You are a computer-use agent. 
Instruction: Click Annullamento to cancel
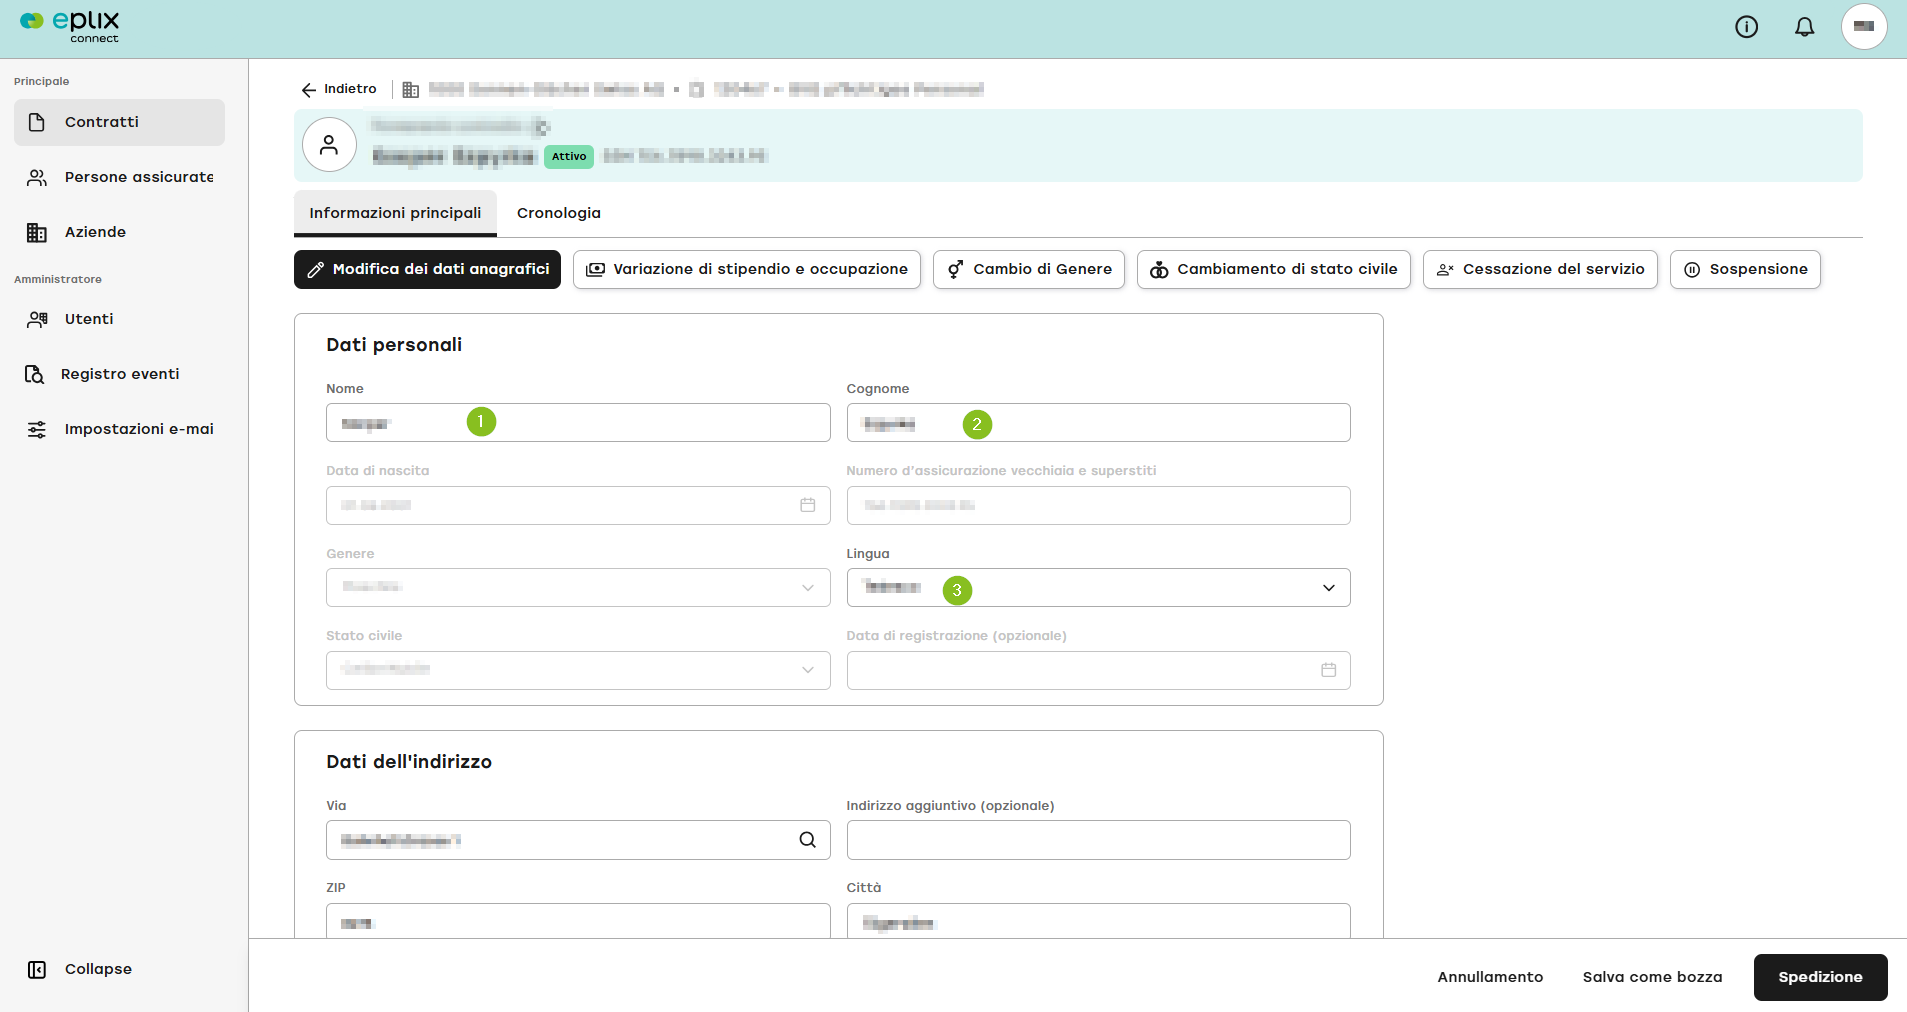(x=1490, y=977)
